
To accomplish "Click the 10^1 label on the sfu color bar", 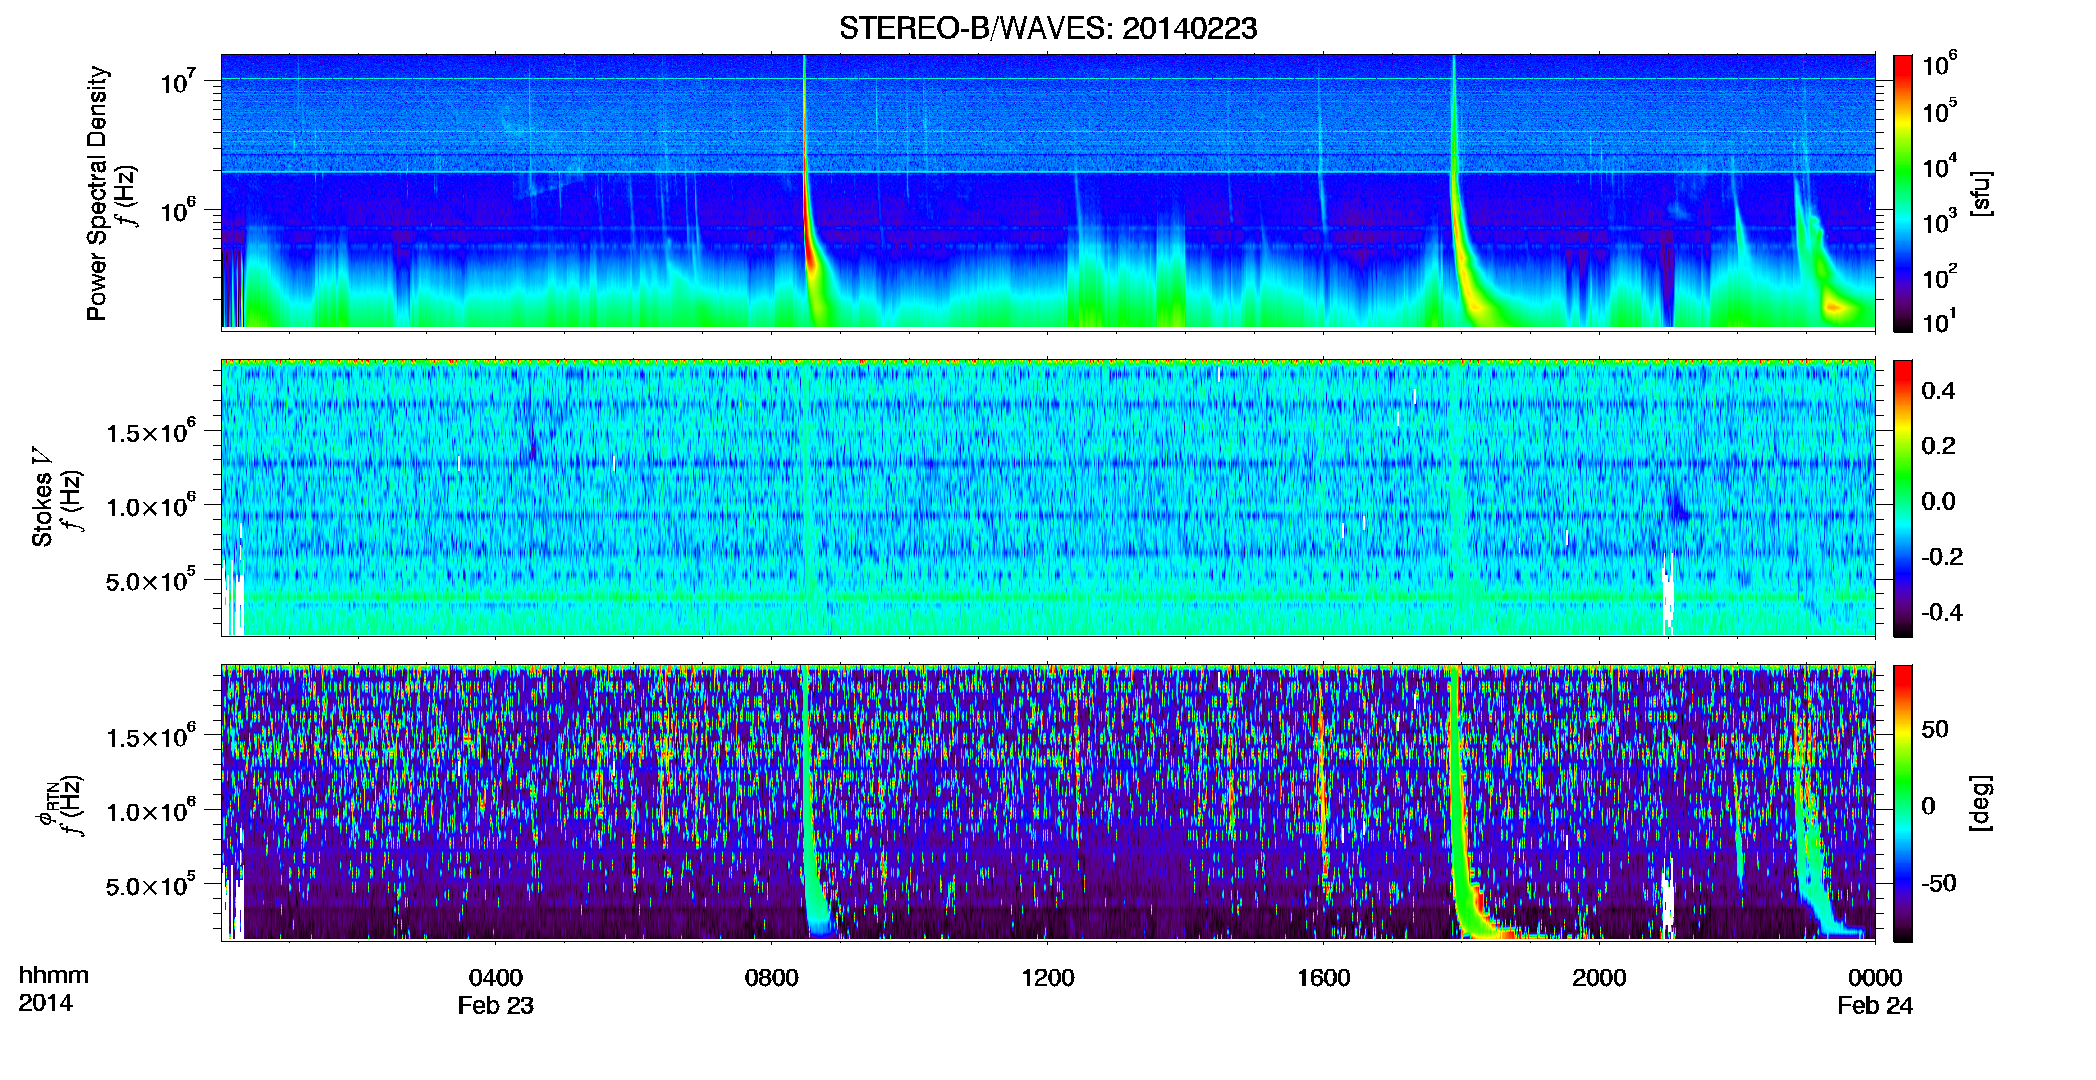I will coord(1938,321).
